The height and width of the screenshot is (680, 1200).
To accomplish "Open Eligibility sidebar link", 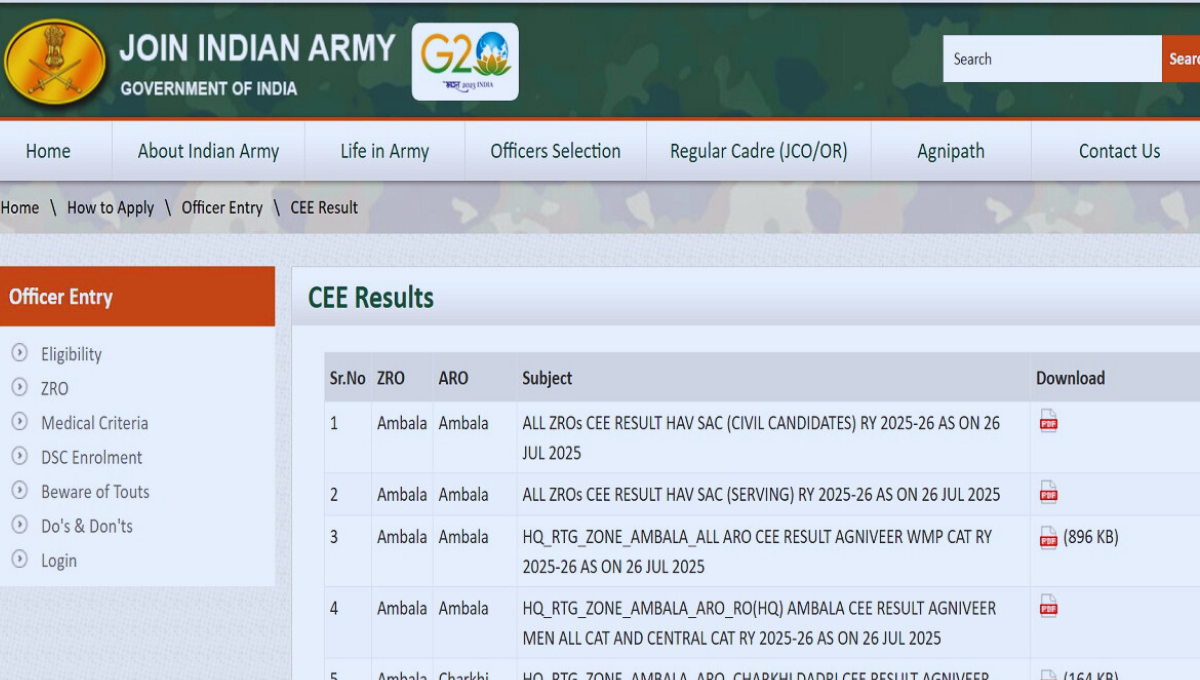I will click(71, 354).
